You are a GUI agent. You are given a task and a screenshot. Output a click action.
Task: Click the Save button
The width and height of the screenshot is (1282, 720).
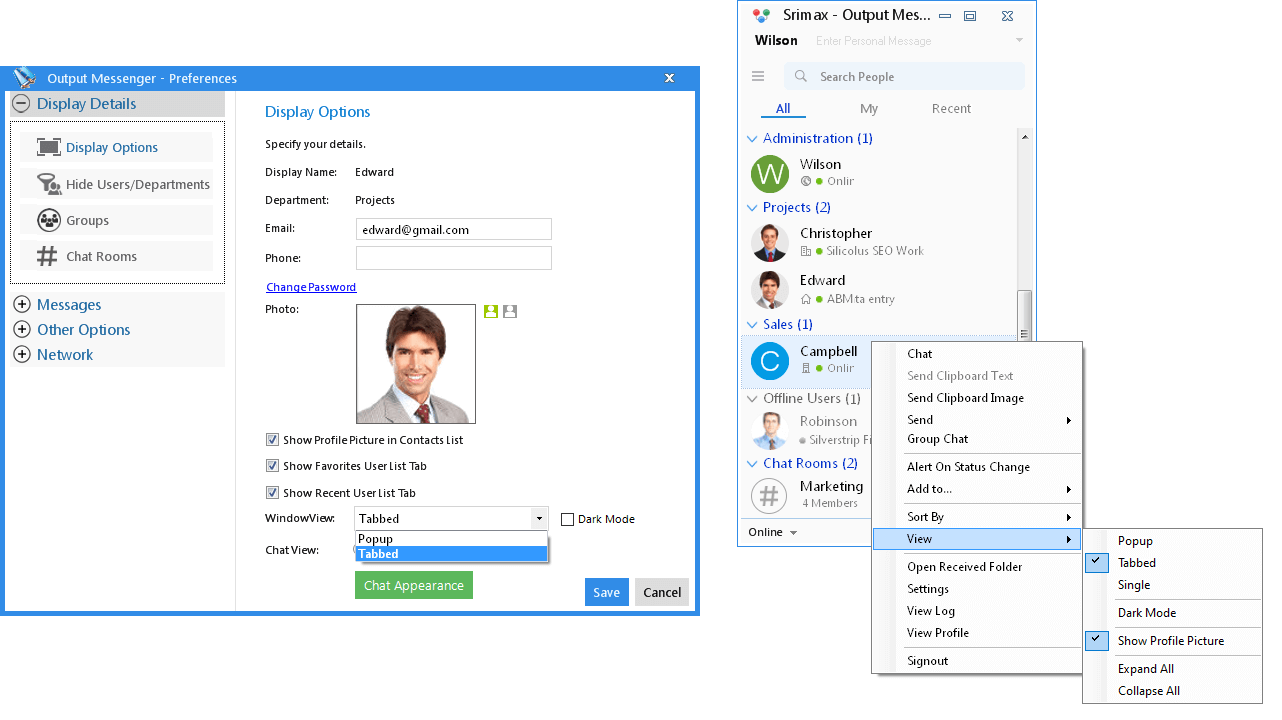[x=607, y=592]
